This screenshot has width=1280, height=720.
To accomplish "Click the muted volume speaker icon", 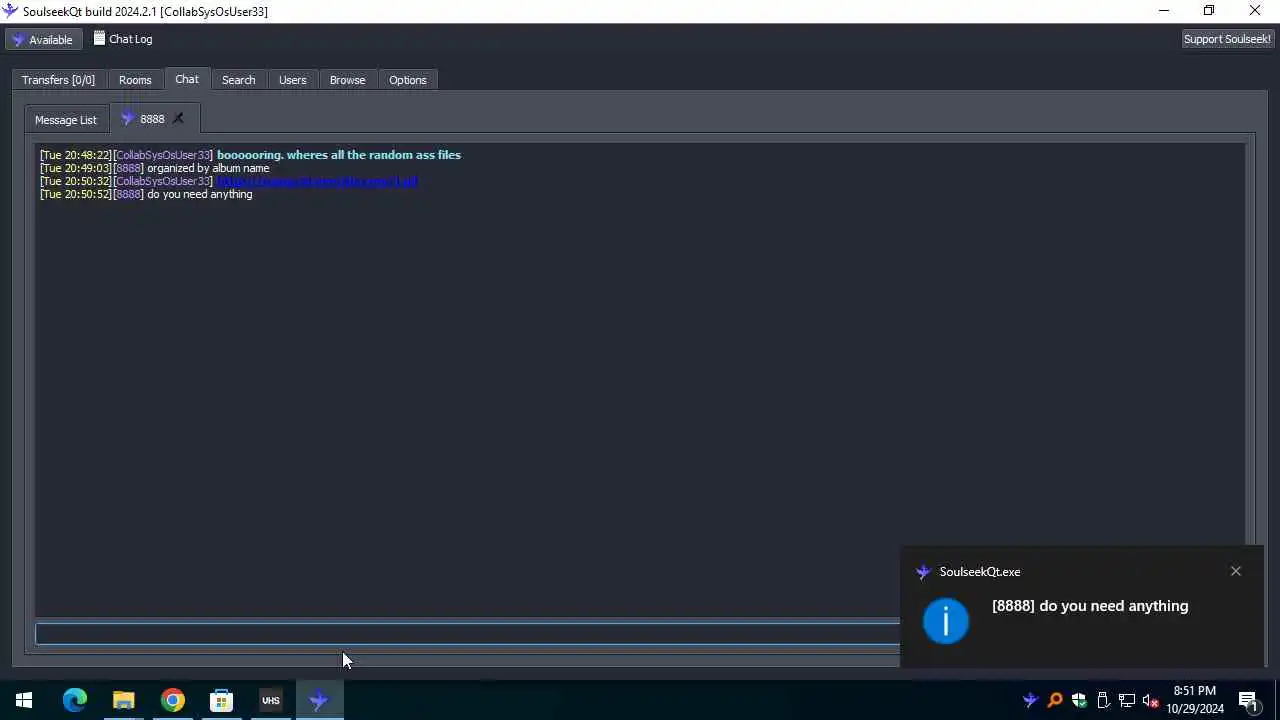I will pos(1151,700).
